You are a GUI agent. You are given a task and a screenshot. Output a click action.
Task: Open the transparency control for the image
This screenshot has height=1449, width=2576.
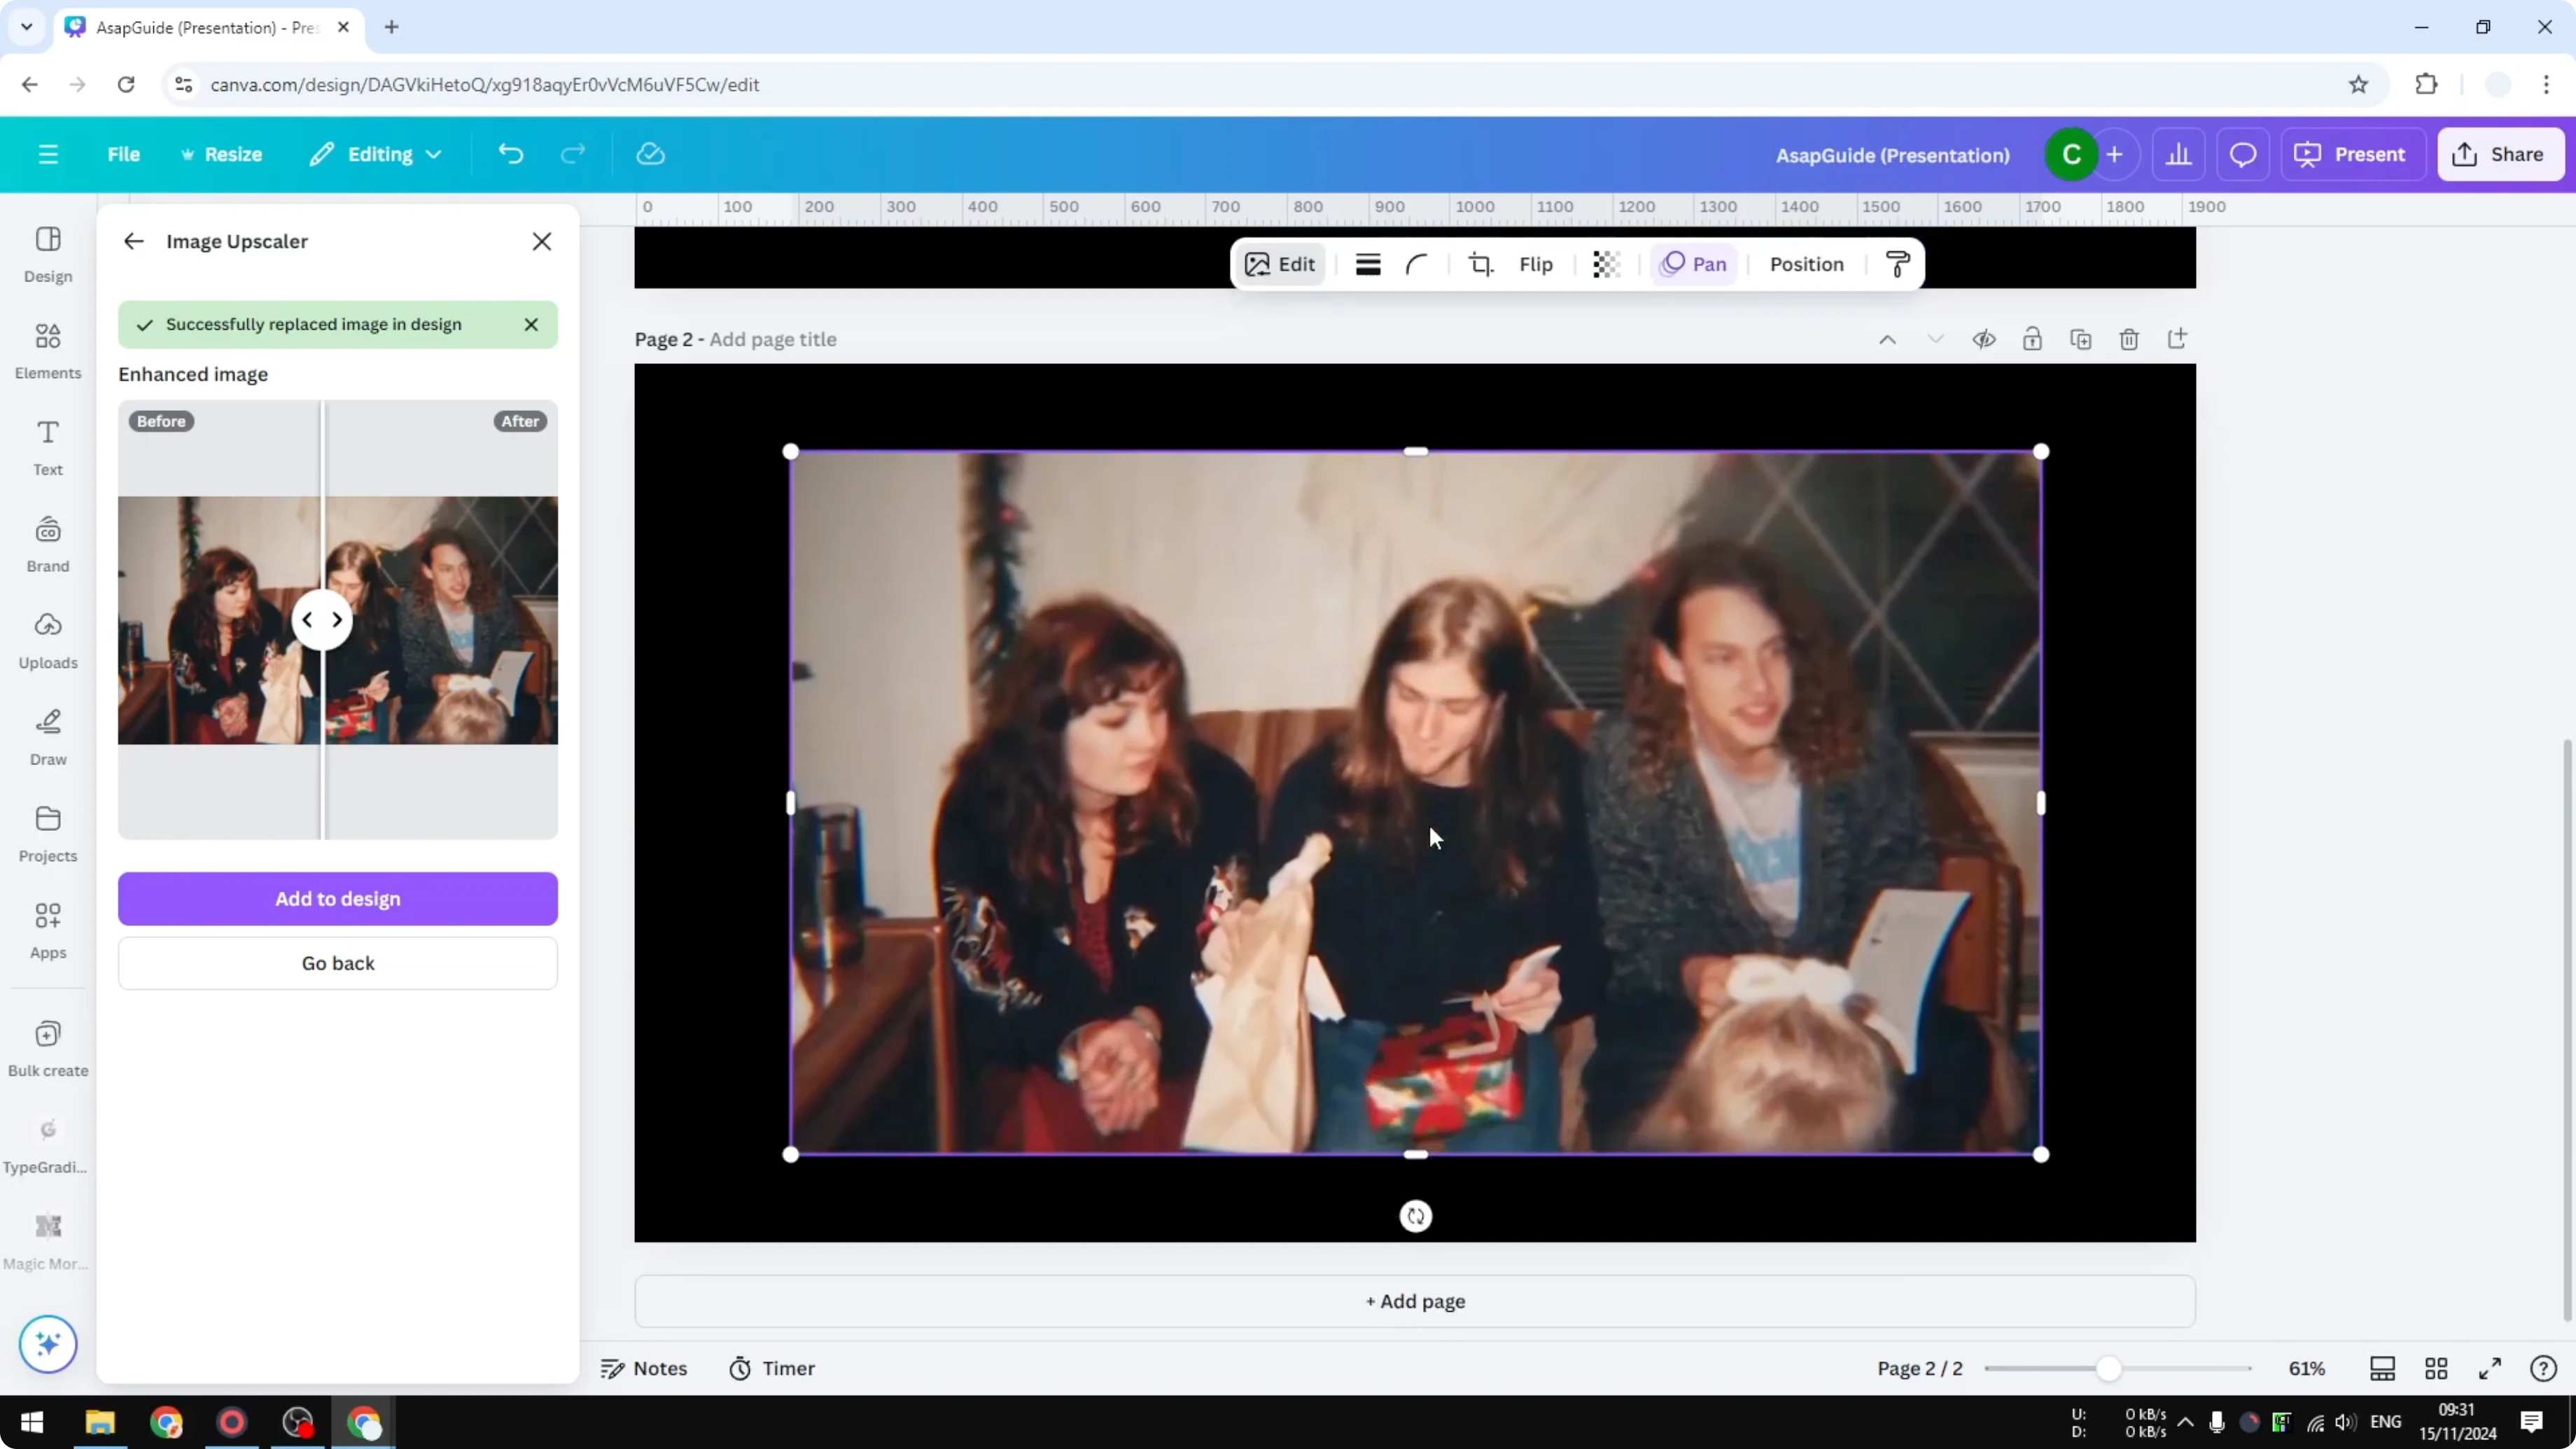pyautogui.click(x=1605, y=264)
